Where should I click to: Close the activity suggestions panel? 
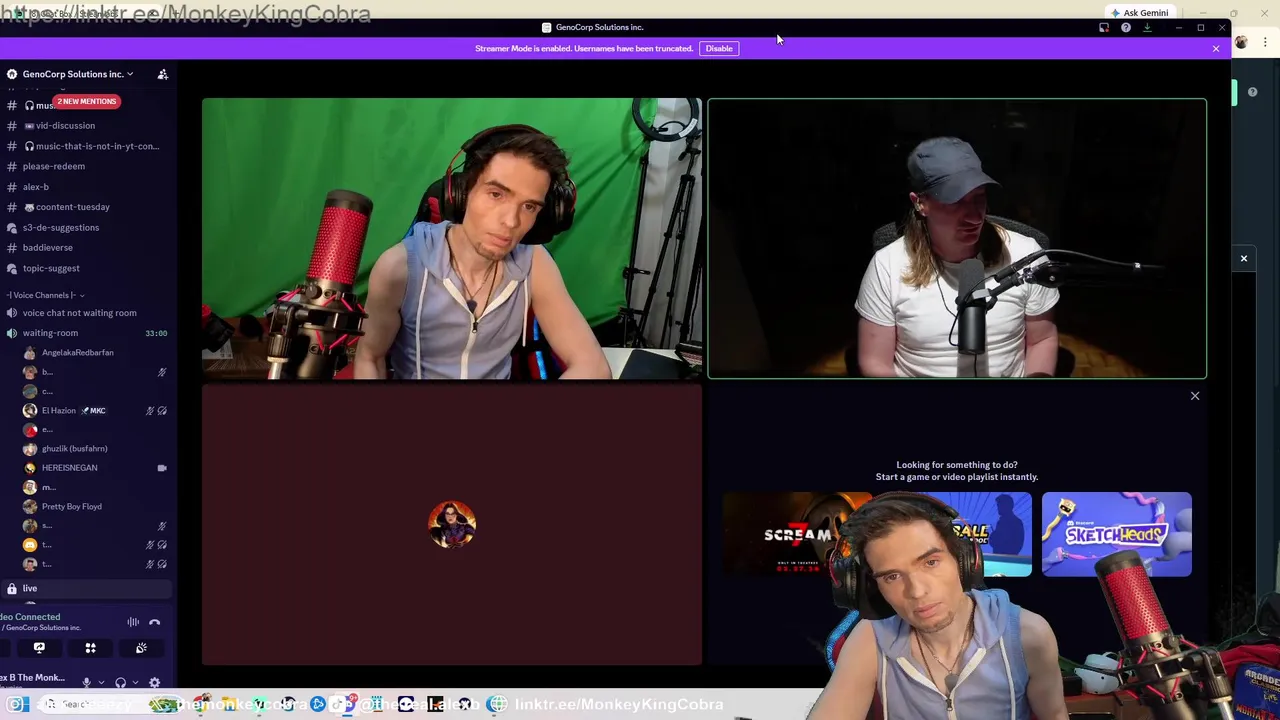click(1195, 396)
